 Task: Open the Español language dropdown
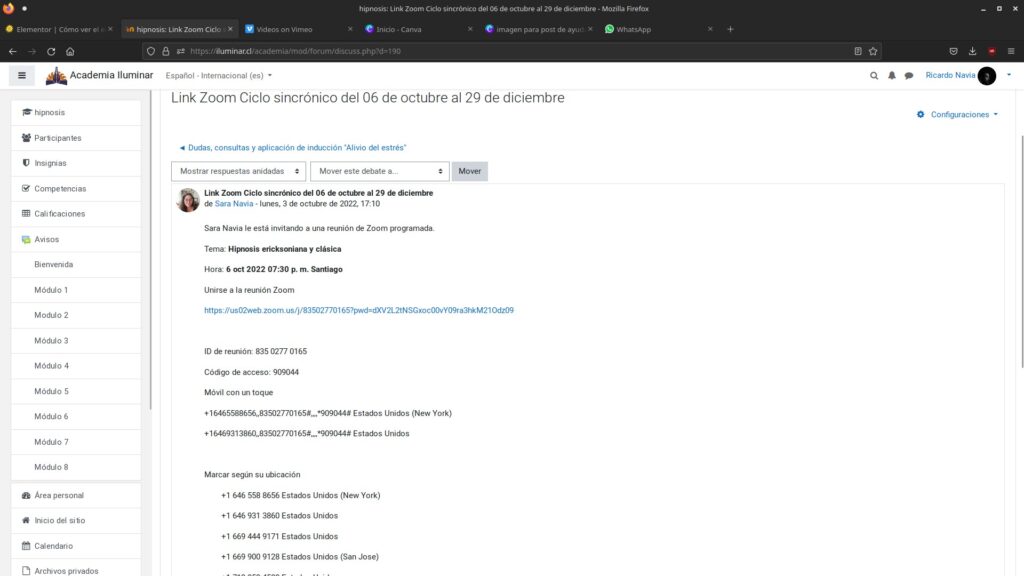219,76
